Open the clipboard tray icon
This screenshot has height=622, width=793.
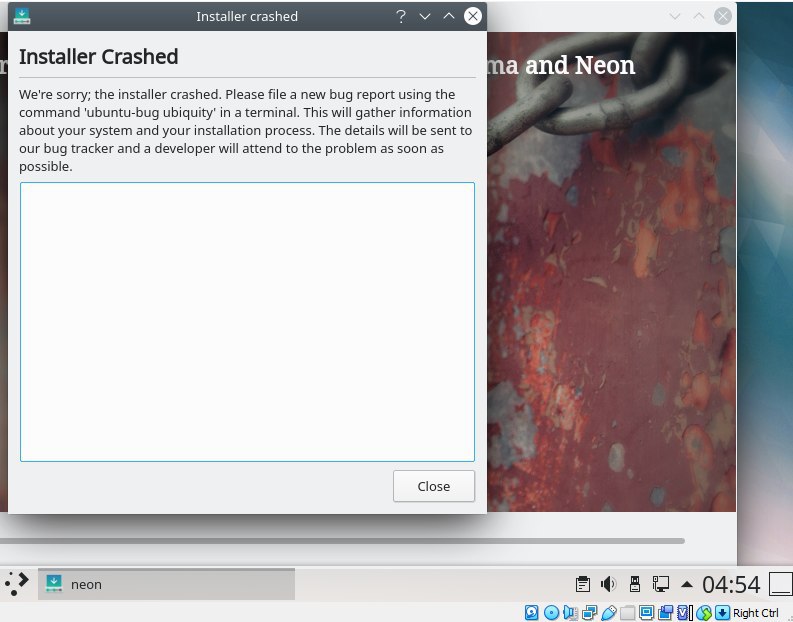pos(583,584)
